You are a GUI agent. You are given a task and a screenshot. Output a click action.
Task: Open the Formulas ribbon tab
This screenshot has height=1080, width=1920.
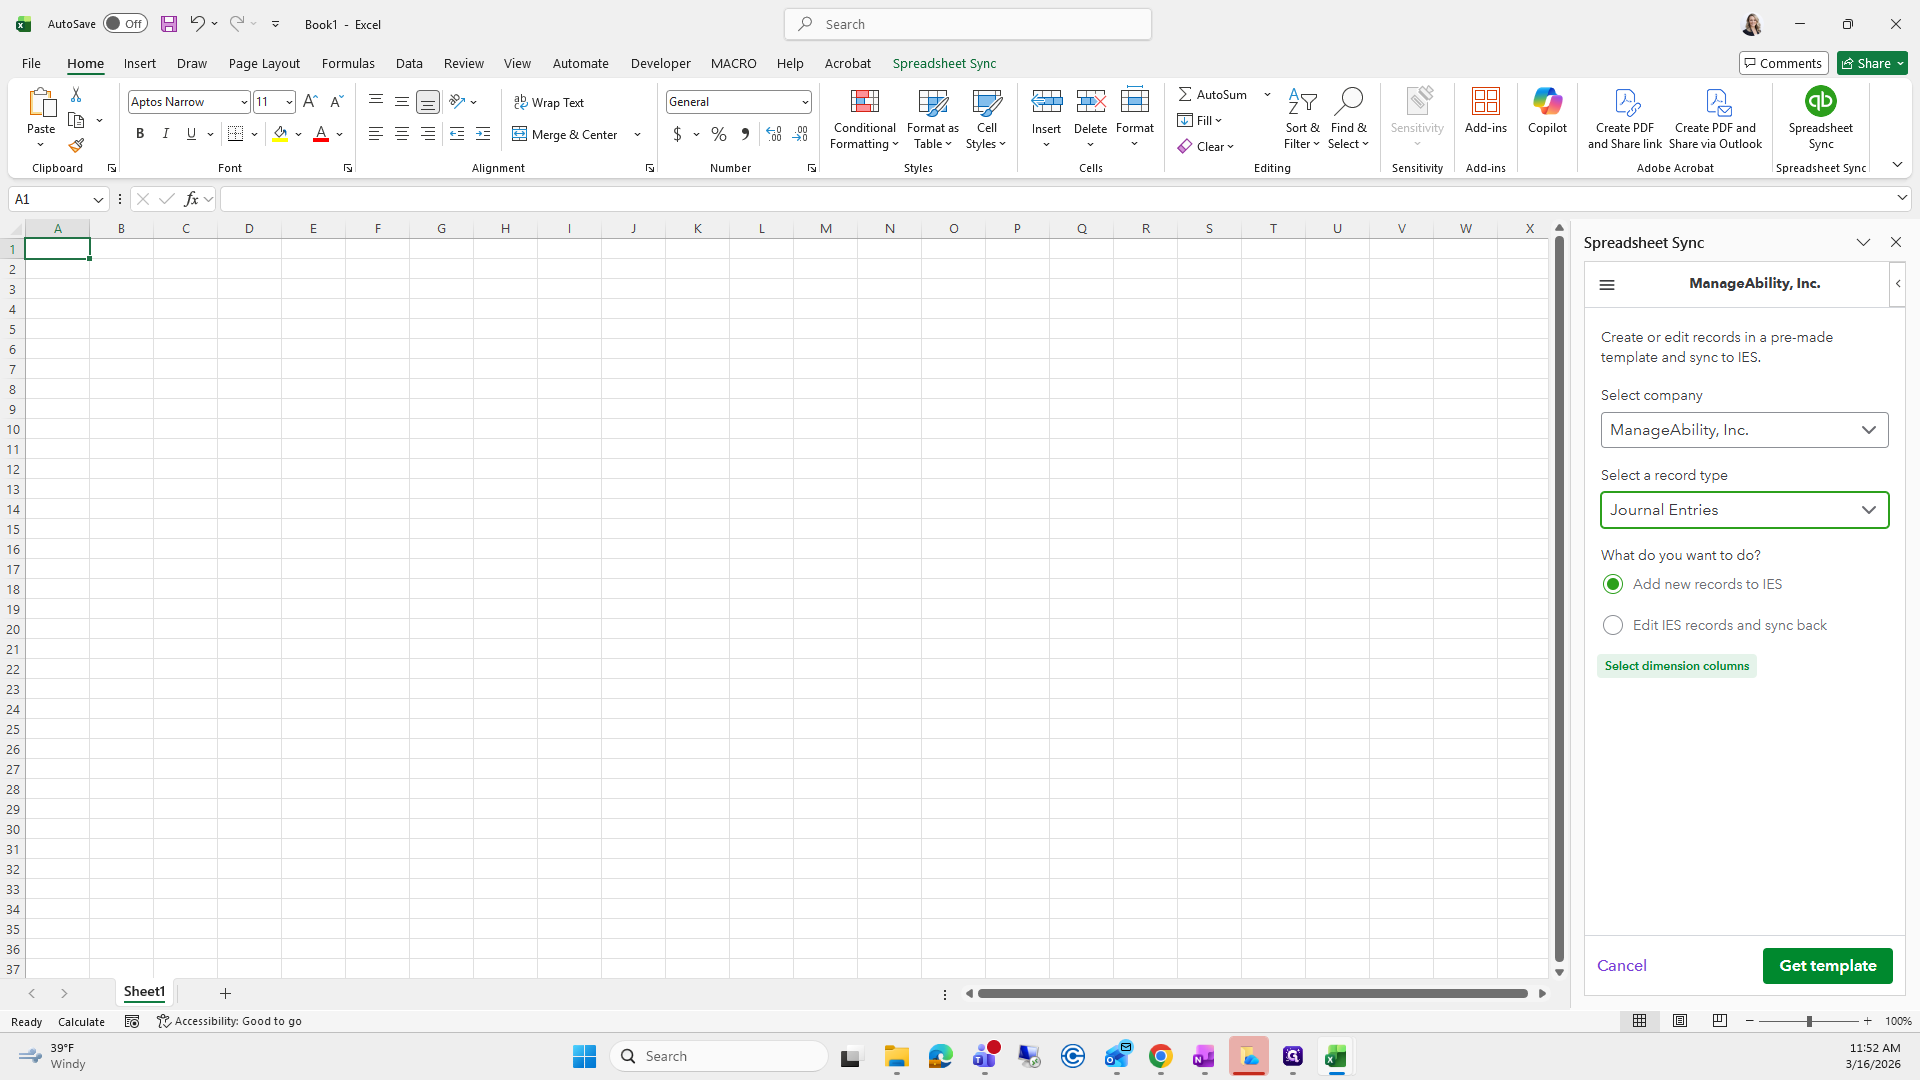pos(348,63)
